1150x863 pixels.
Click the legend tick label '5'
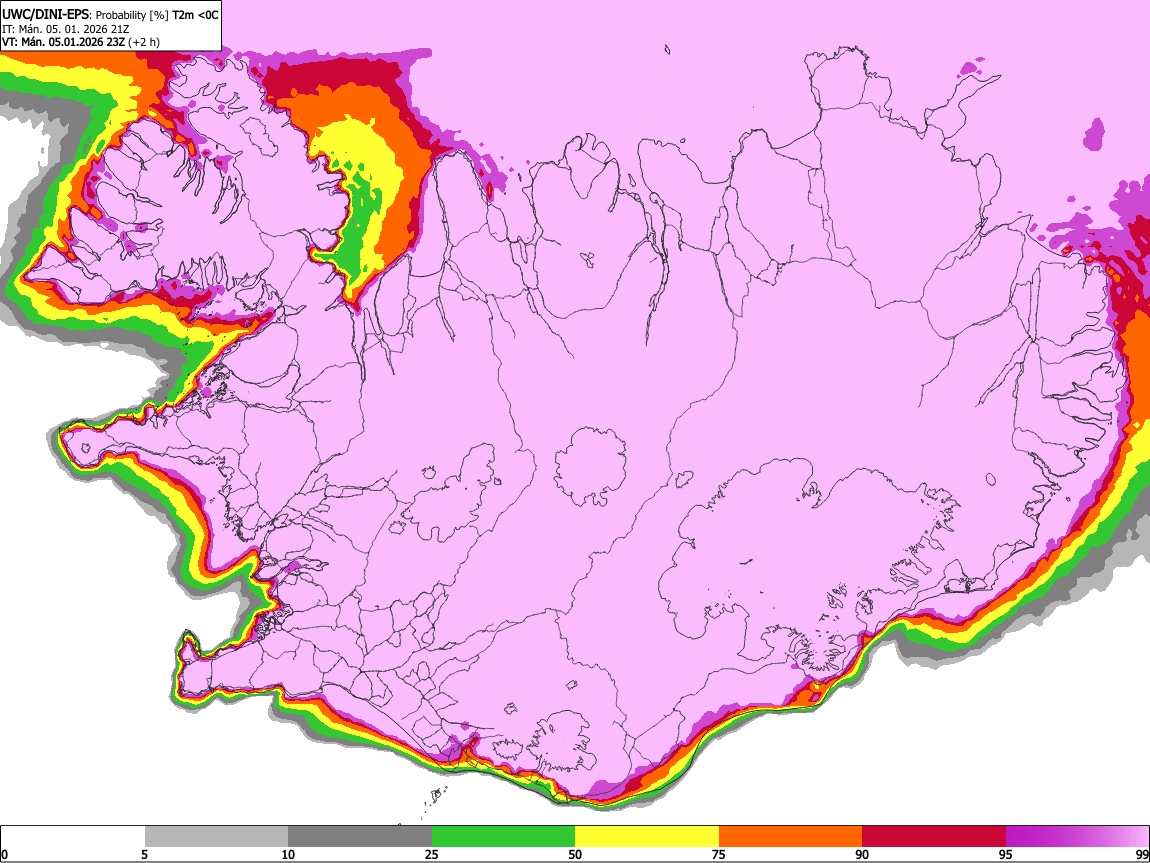[144, 855]
